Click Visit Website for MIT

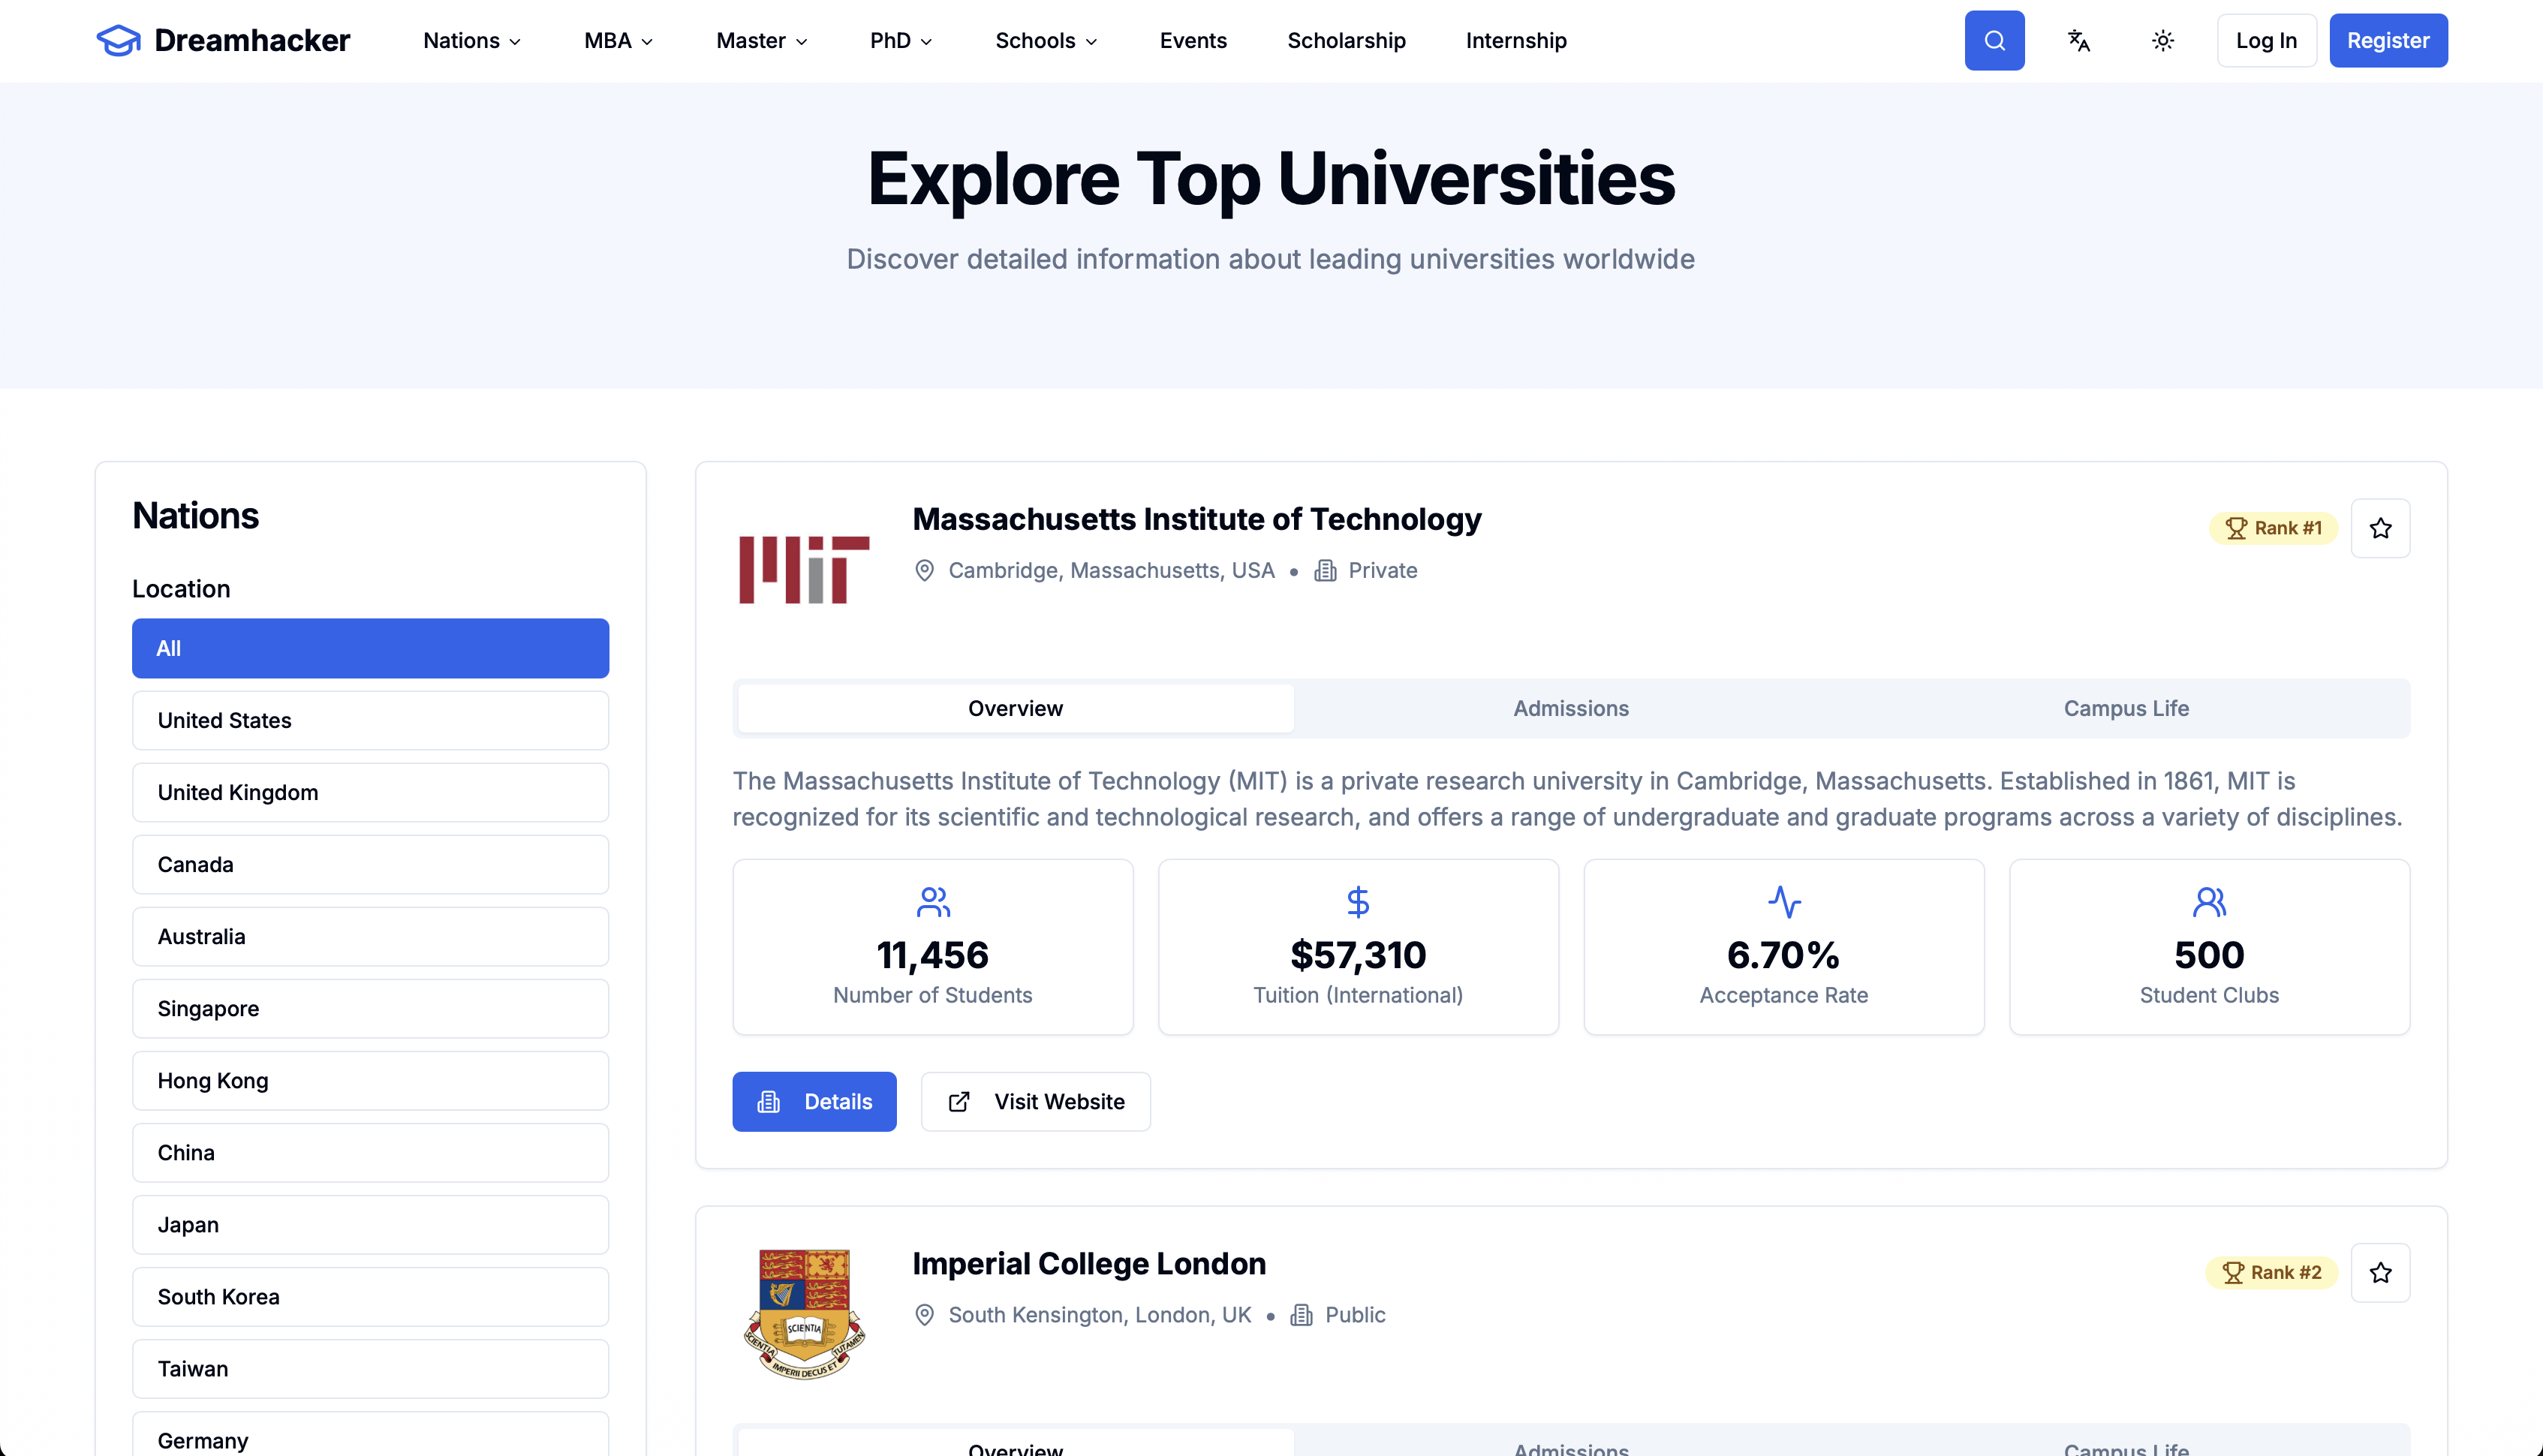click(1035, 1102)
